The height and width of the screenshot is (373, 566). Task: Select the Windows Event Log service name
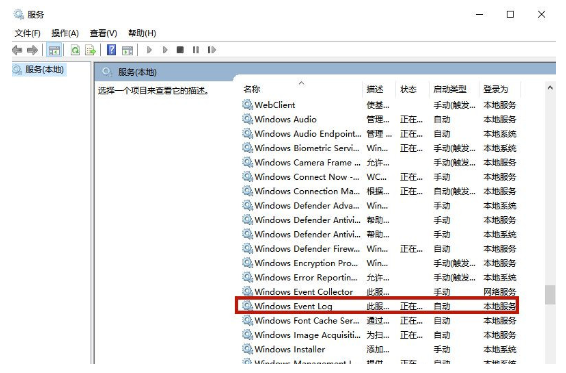[x=293, y=306]
